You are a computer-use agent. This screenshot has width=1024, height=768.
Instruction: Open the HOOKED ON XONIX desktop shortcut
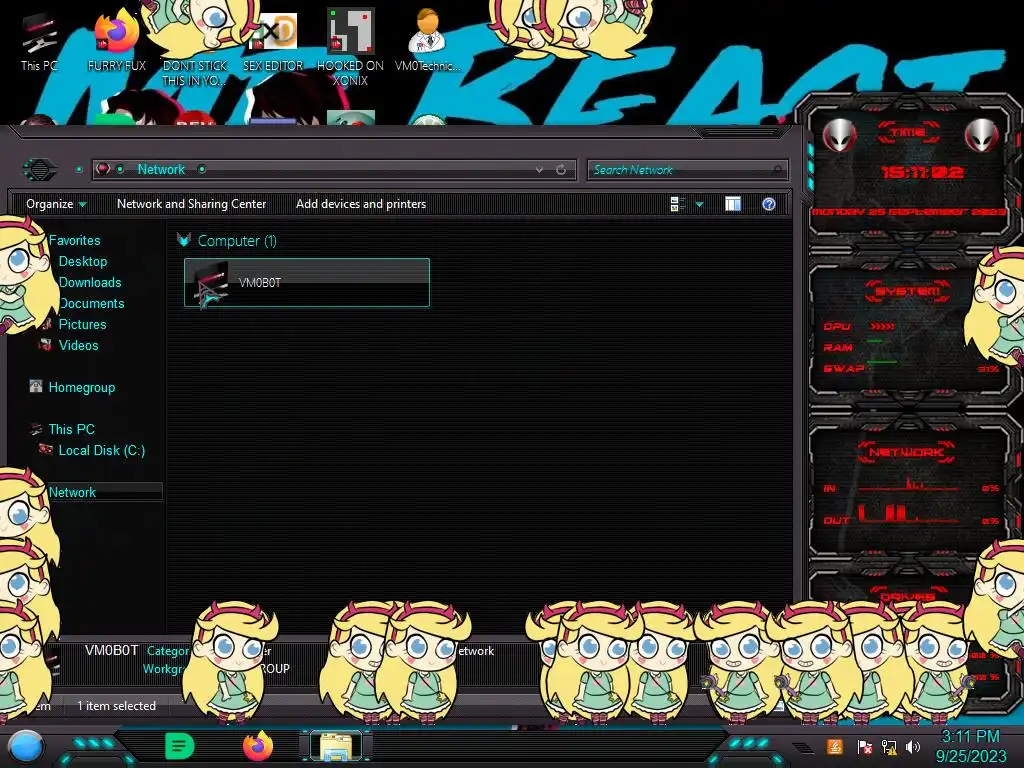click(350, 48)
